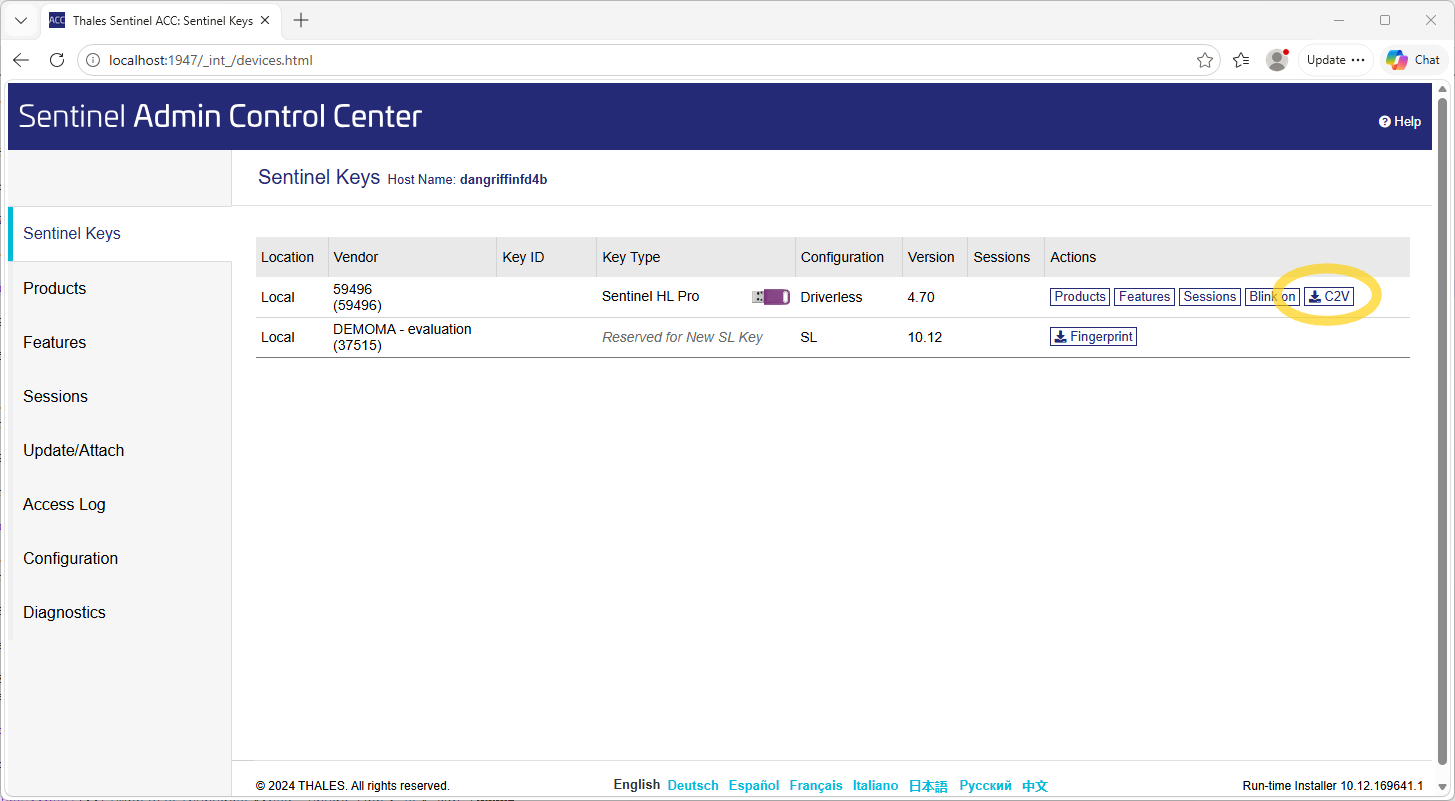
Task: Open the Copilot Chat button
Action: [x=1413, y=60]
